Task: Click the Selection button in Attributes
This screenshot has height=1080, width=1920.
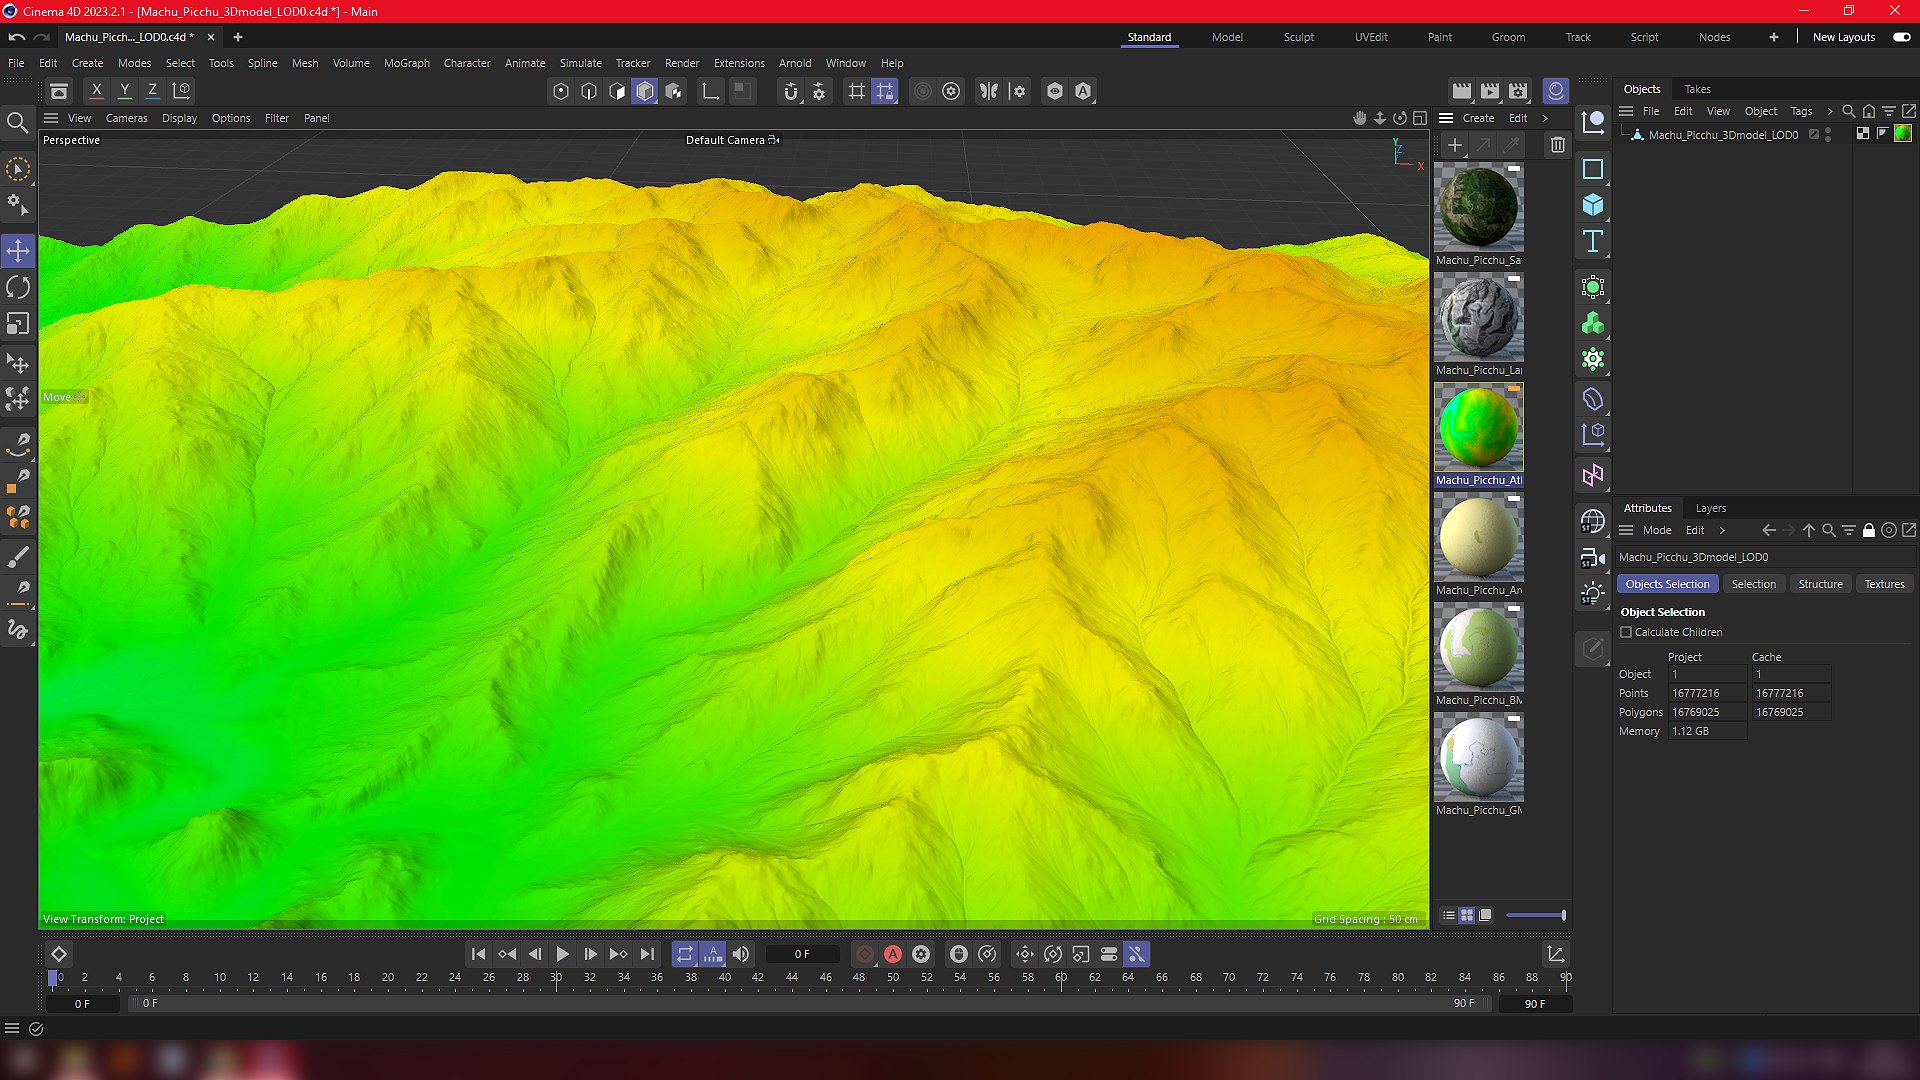Action: click(x=1753, y=584)
